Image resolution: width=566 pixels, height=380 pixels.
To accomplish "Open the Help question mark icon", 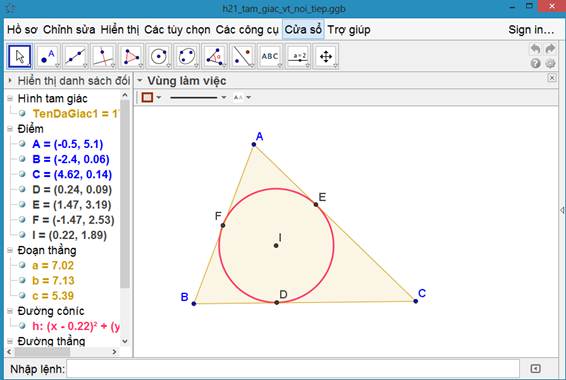I will tap(535, 64).
